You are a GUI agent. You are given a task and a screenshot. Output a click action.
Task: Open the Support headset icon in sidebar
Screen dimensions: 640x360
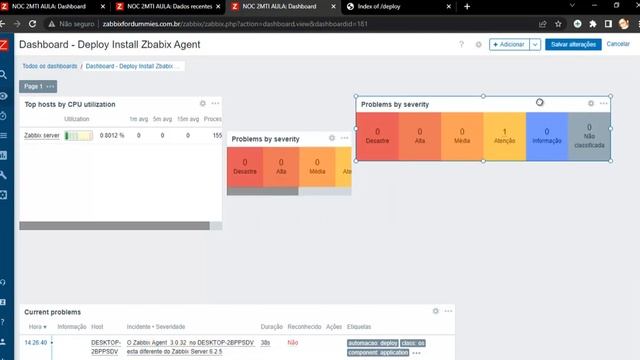tap(3, 282)
